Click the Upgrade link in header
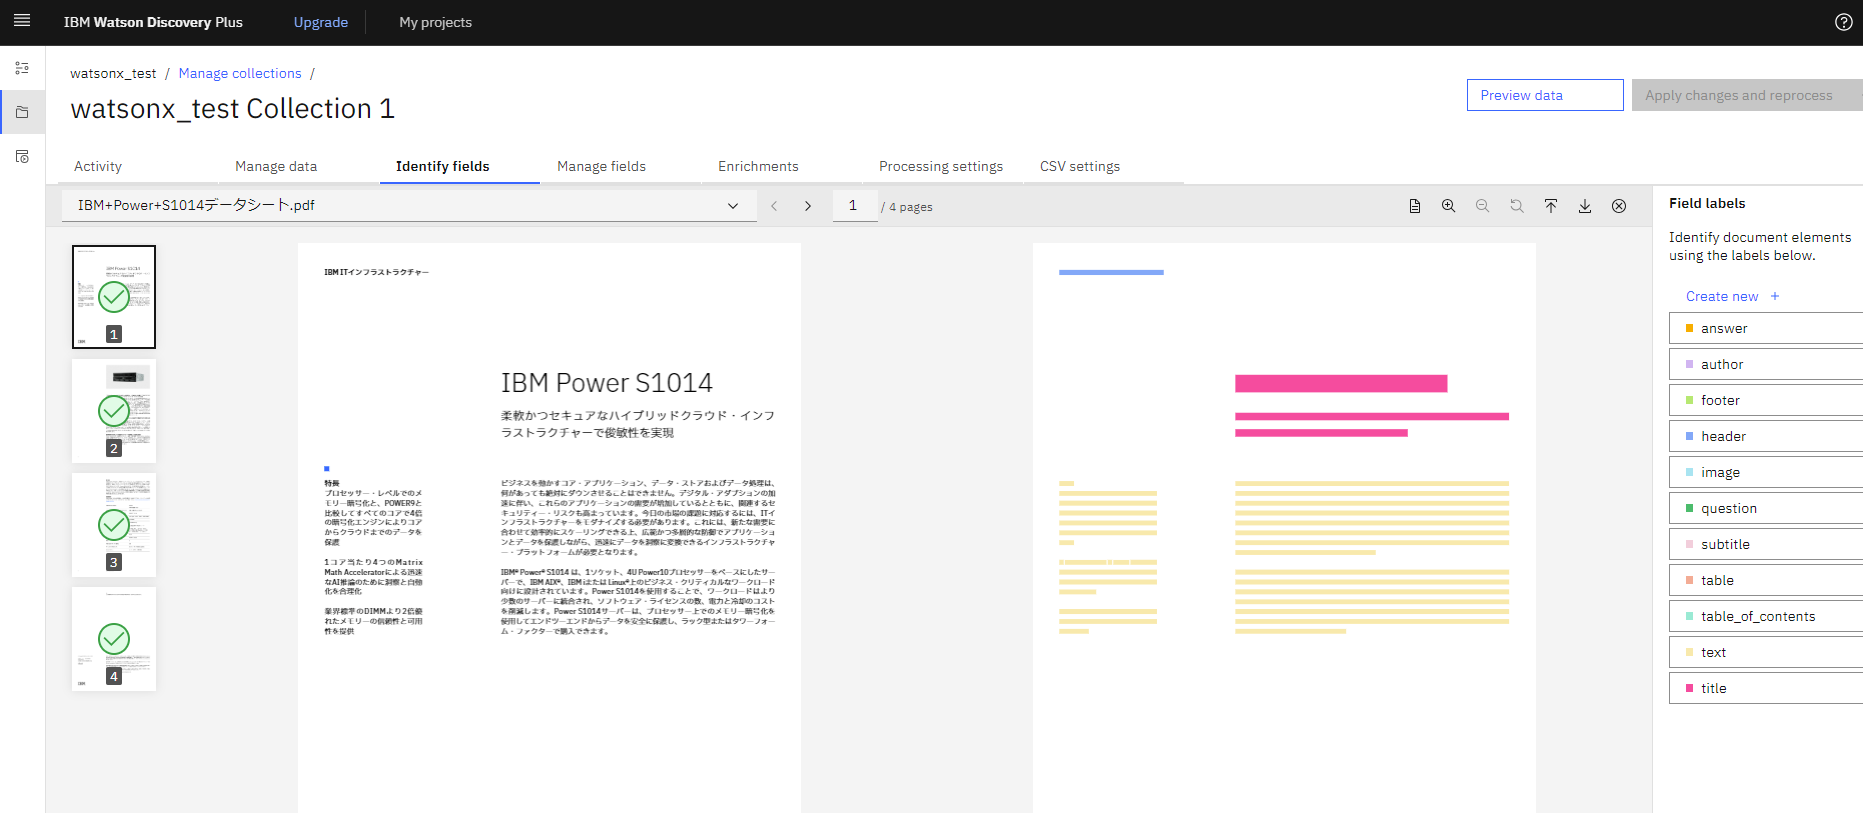Image resolution: width=1863 pixels, height=813 pixels. (x=321, y=22)
